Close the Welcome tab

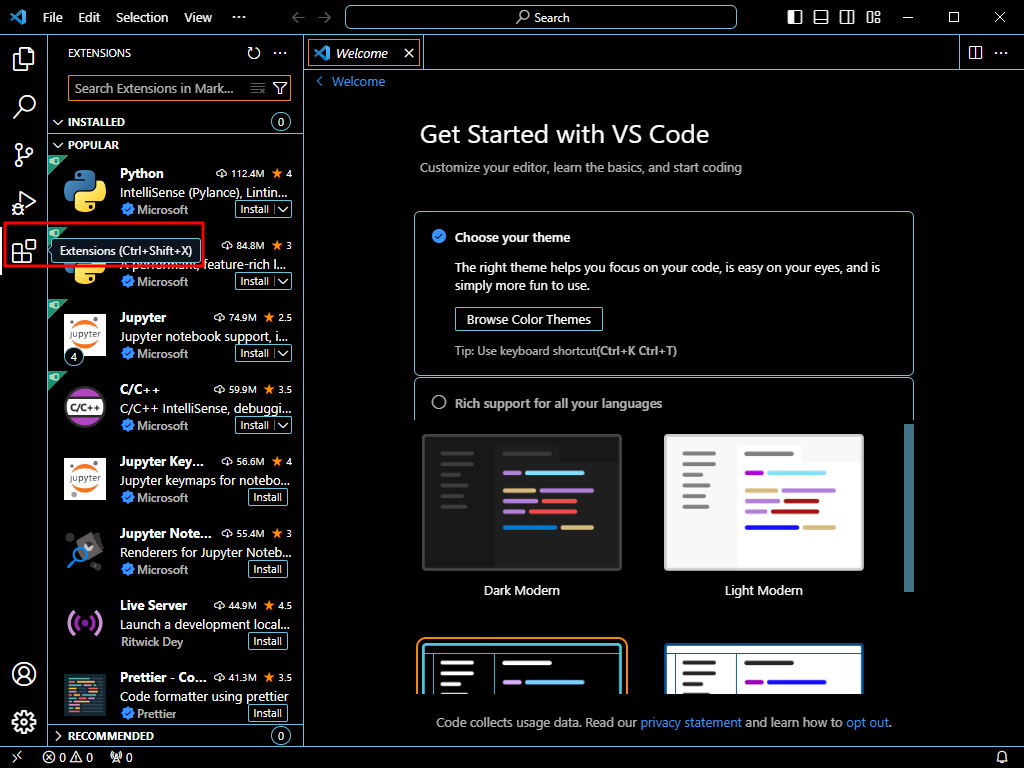click(409, 53)
